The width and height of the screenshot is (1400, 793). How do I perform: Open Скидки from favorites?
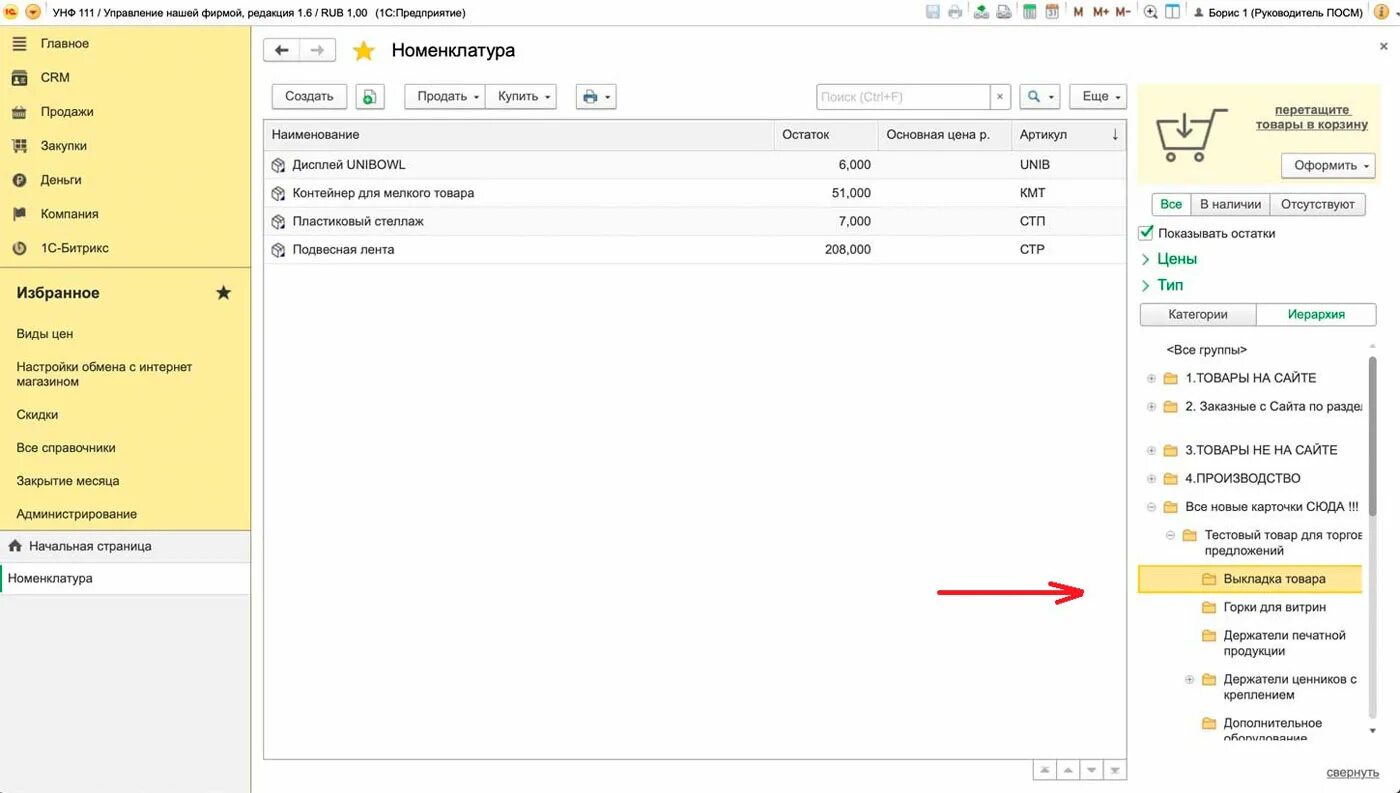[37, 415]
